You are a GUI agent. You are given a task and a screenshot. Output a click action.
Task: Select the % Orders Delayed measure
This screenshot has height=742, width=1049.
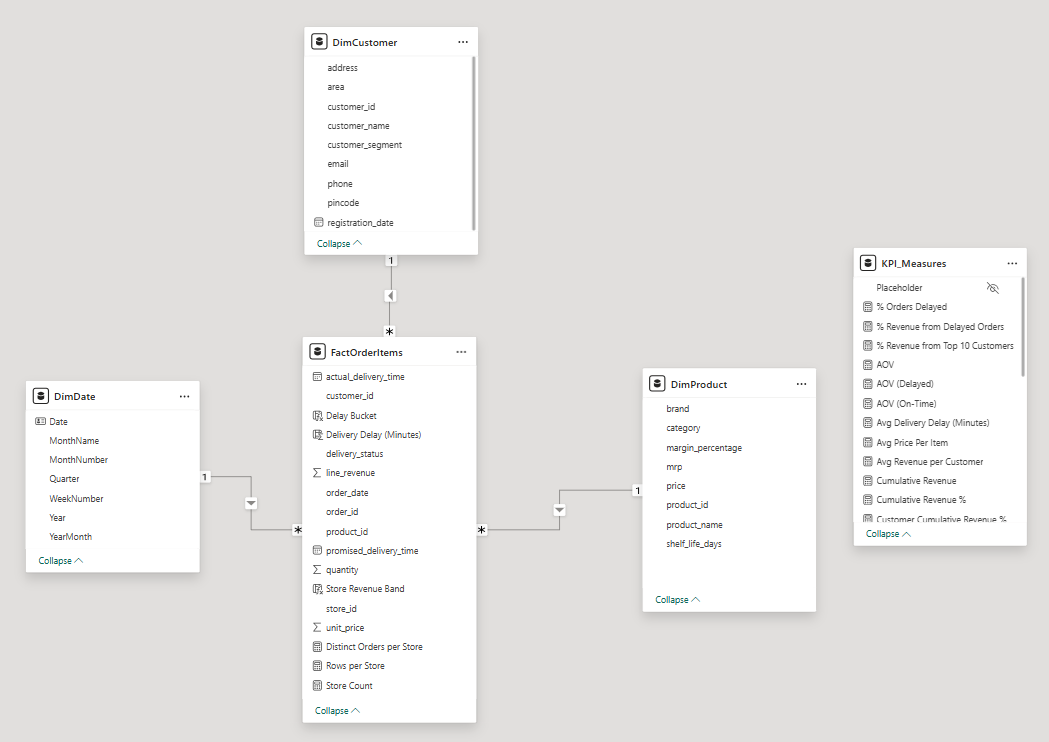(911, 307)
